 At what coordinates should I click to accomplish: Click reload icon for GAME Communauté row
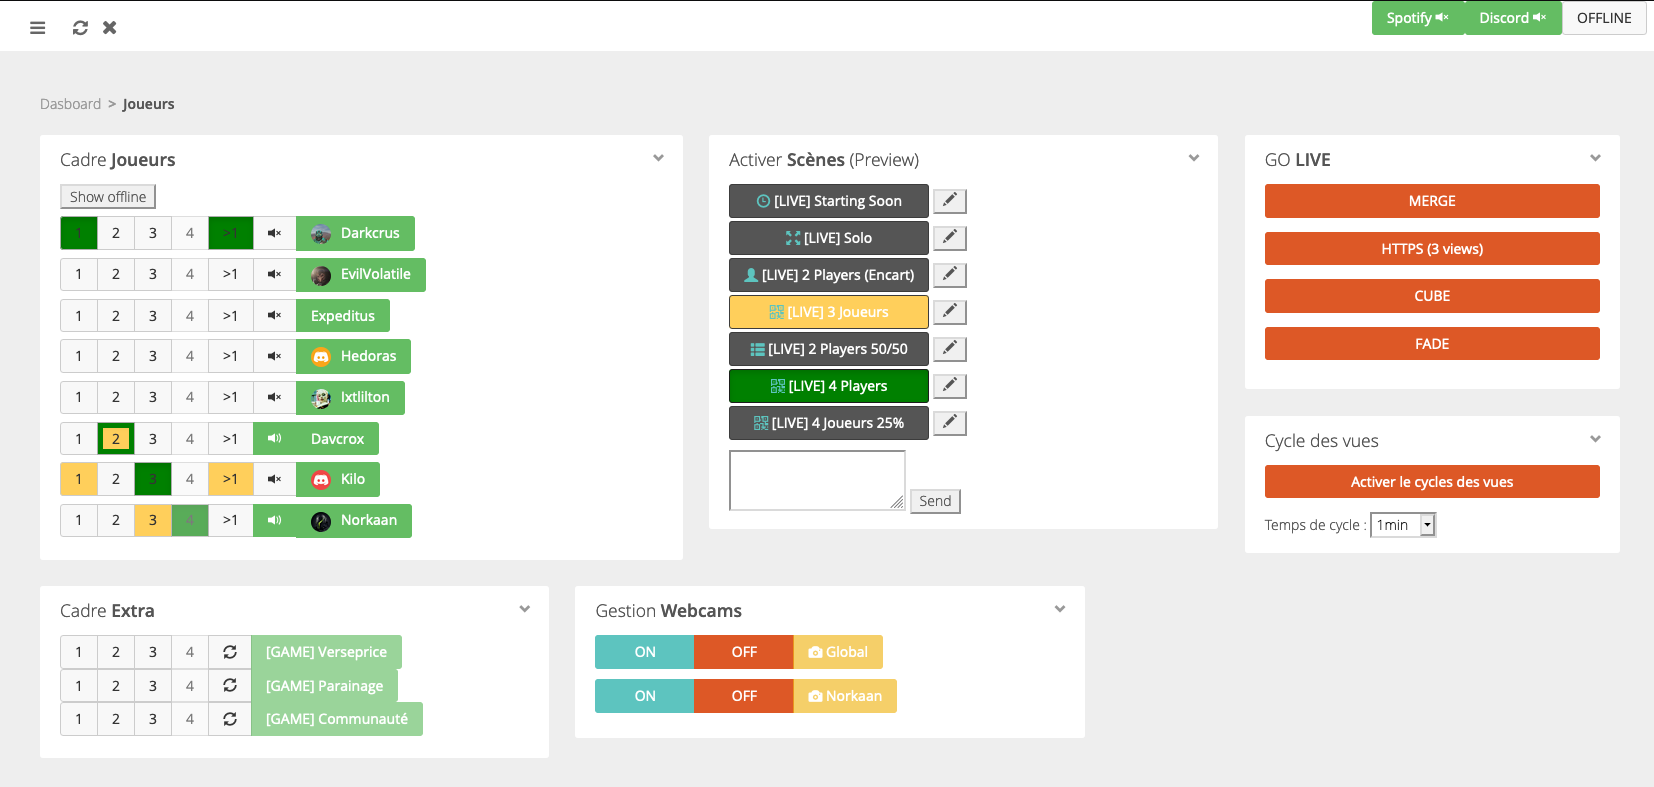pyautogui.click(x=230, y=719)
